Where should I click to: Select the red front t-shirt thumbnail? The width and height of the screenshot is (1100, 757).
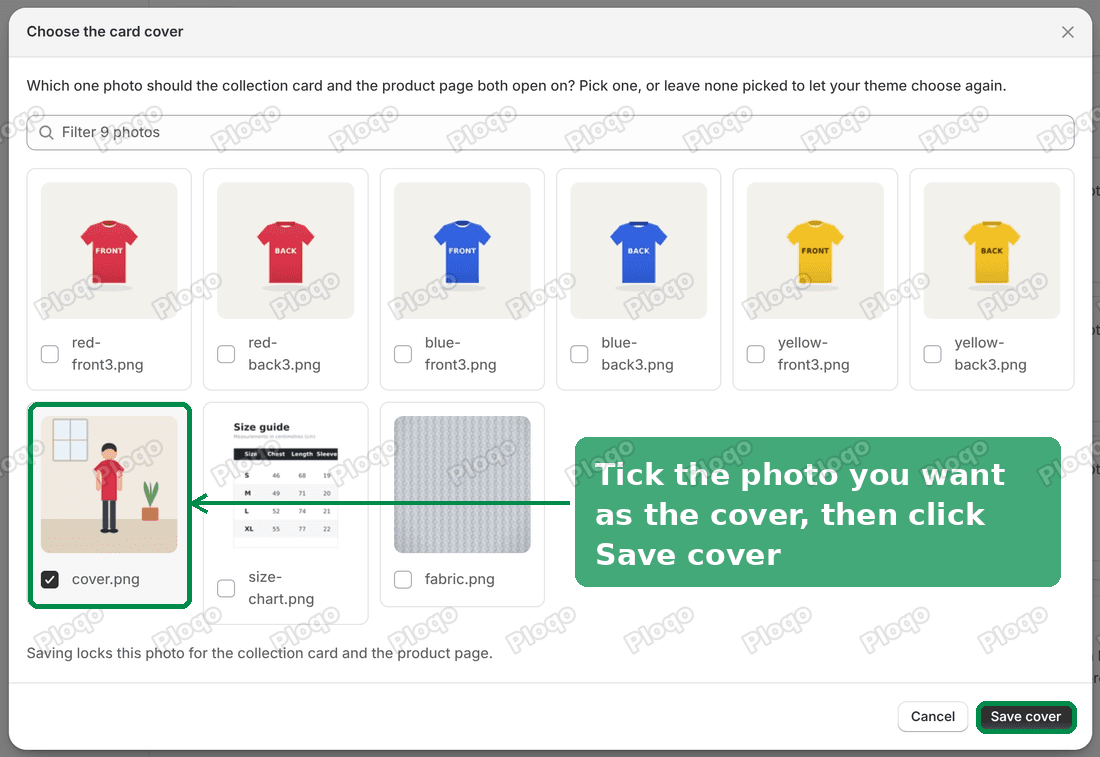[x=109, y=250]
